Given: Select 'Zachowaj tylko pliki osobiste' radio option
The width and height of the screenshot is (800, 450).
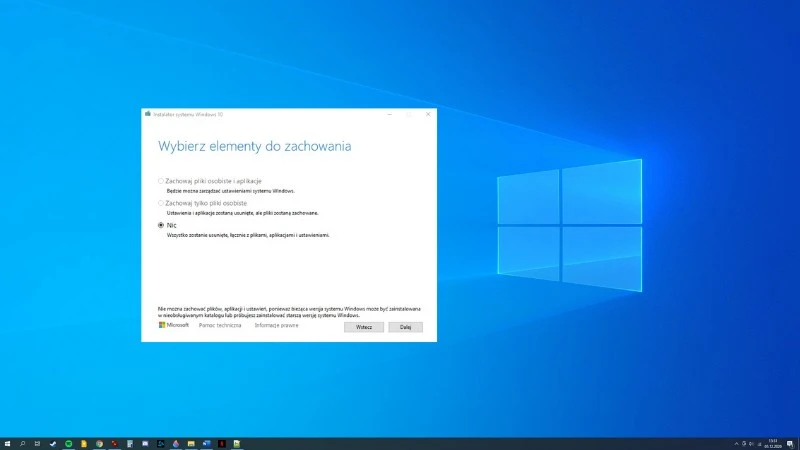Looking at the screenshot, I should (x=203, y=203).
